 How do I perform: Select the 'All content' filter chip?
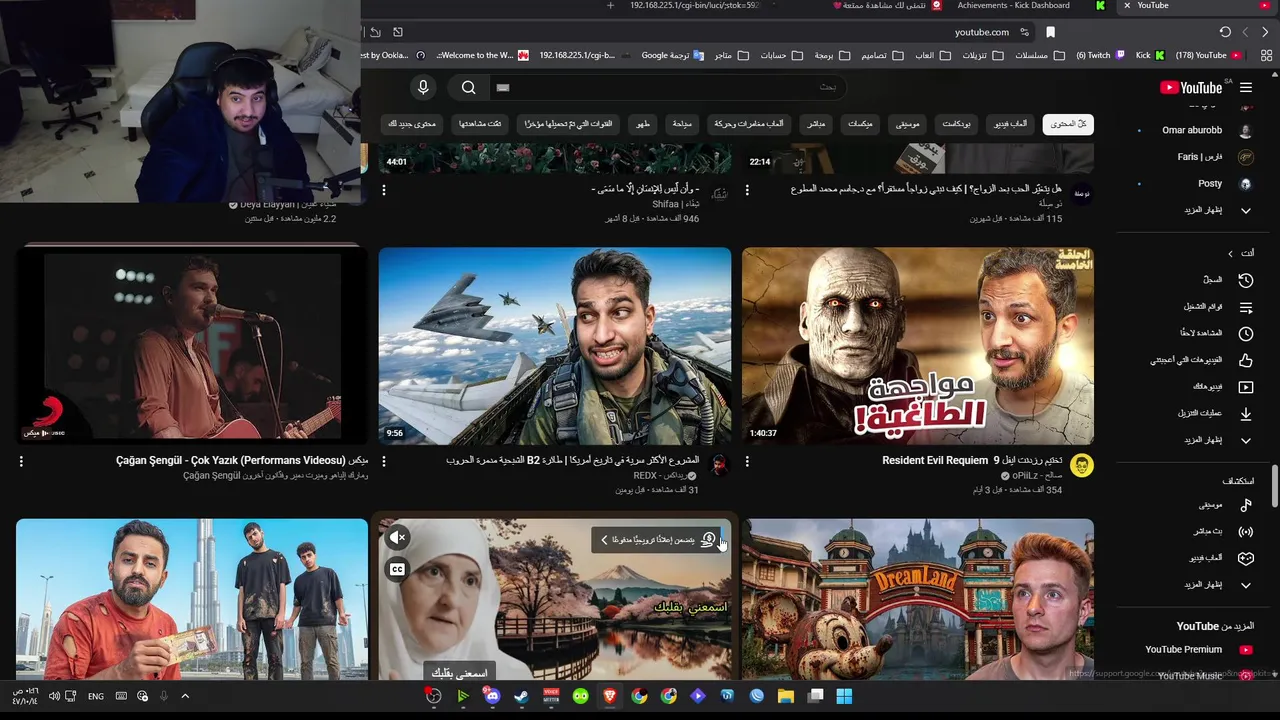click(1068, 124)
